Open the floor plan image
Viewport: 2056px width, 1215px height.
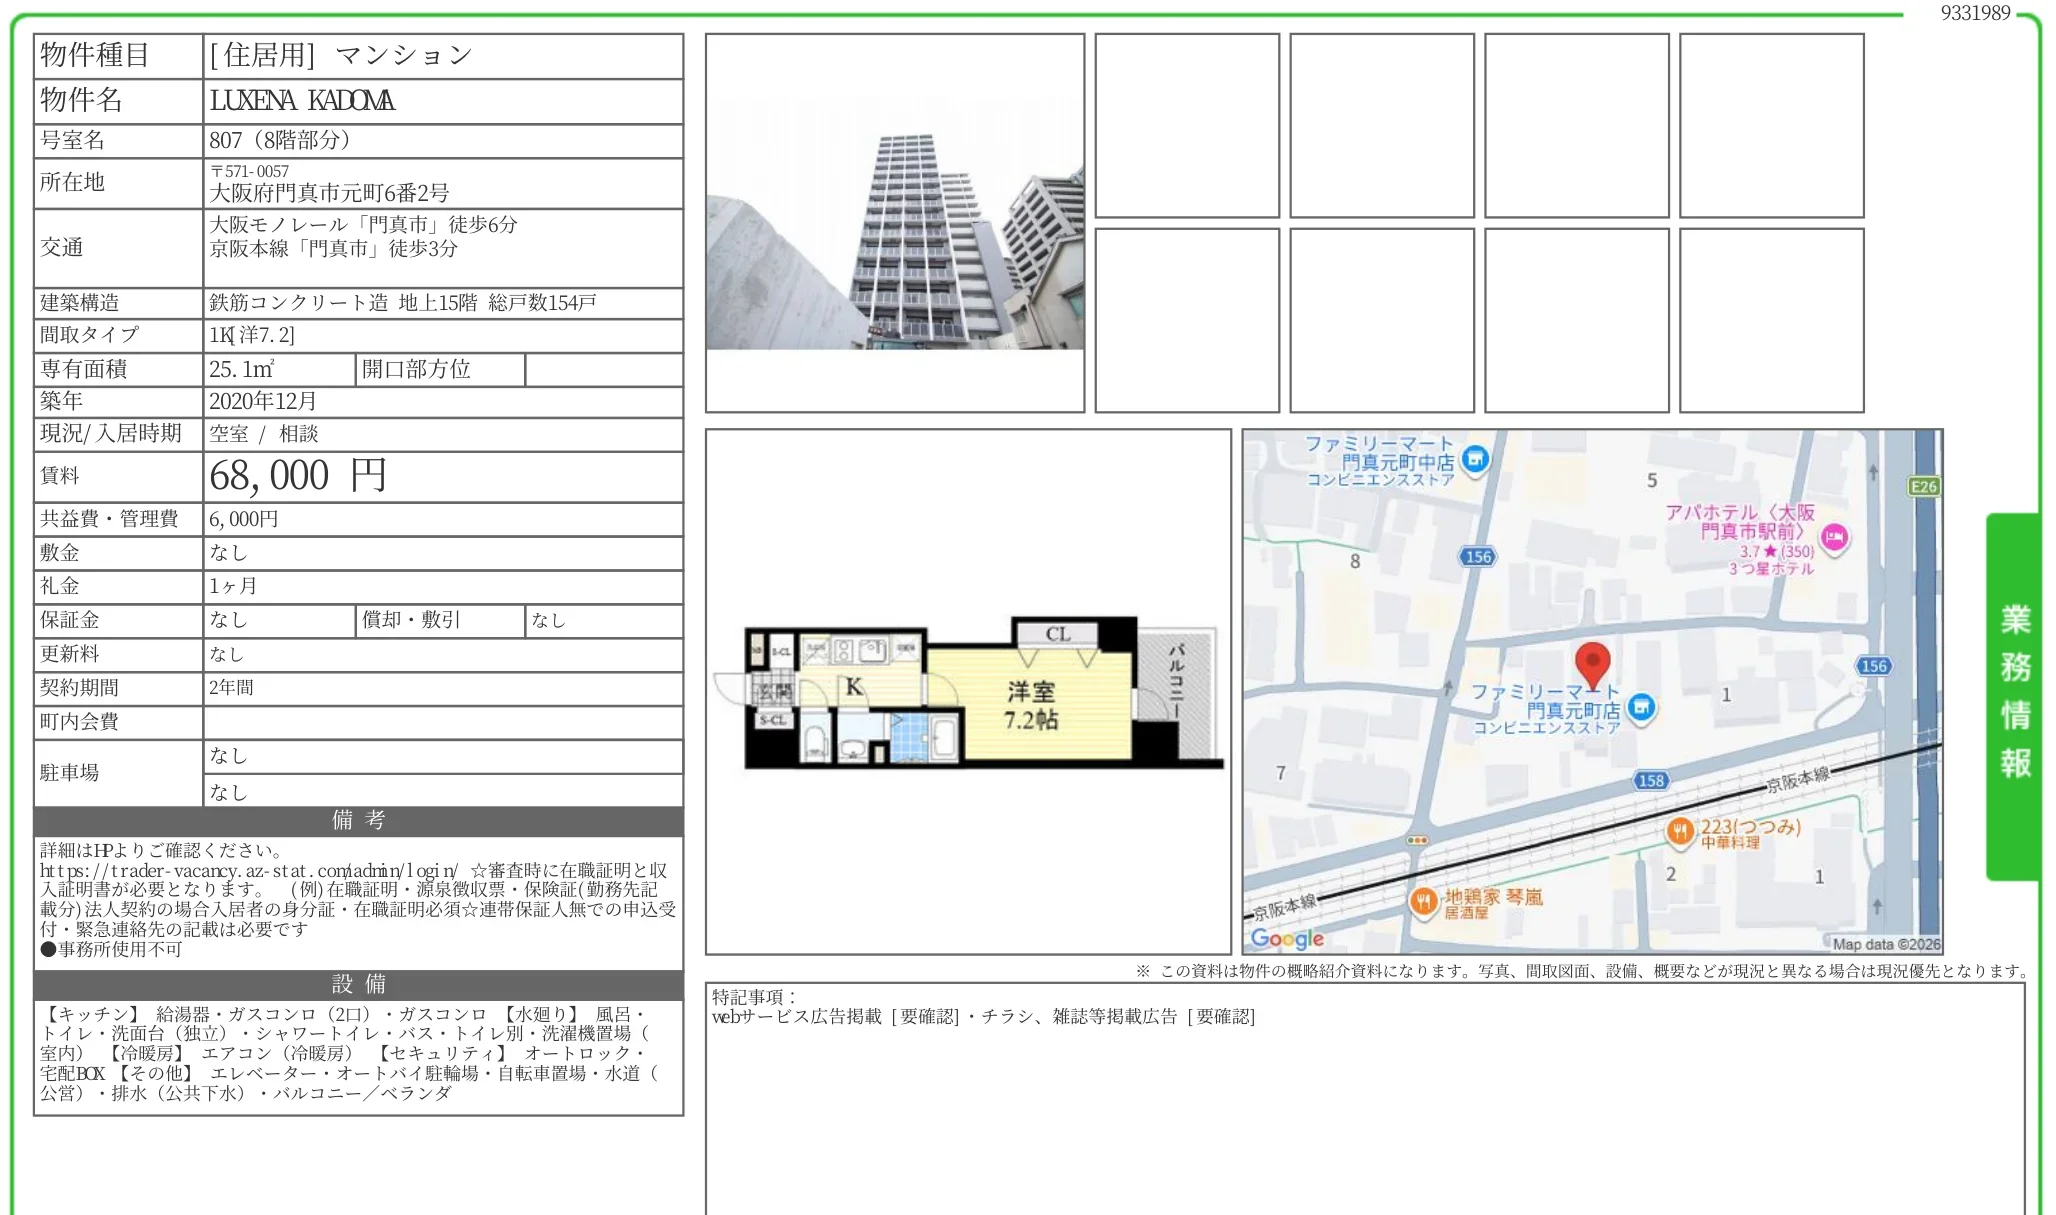point(968,692)
